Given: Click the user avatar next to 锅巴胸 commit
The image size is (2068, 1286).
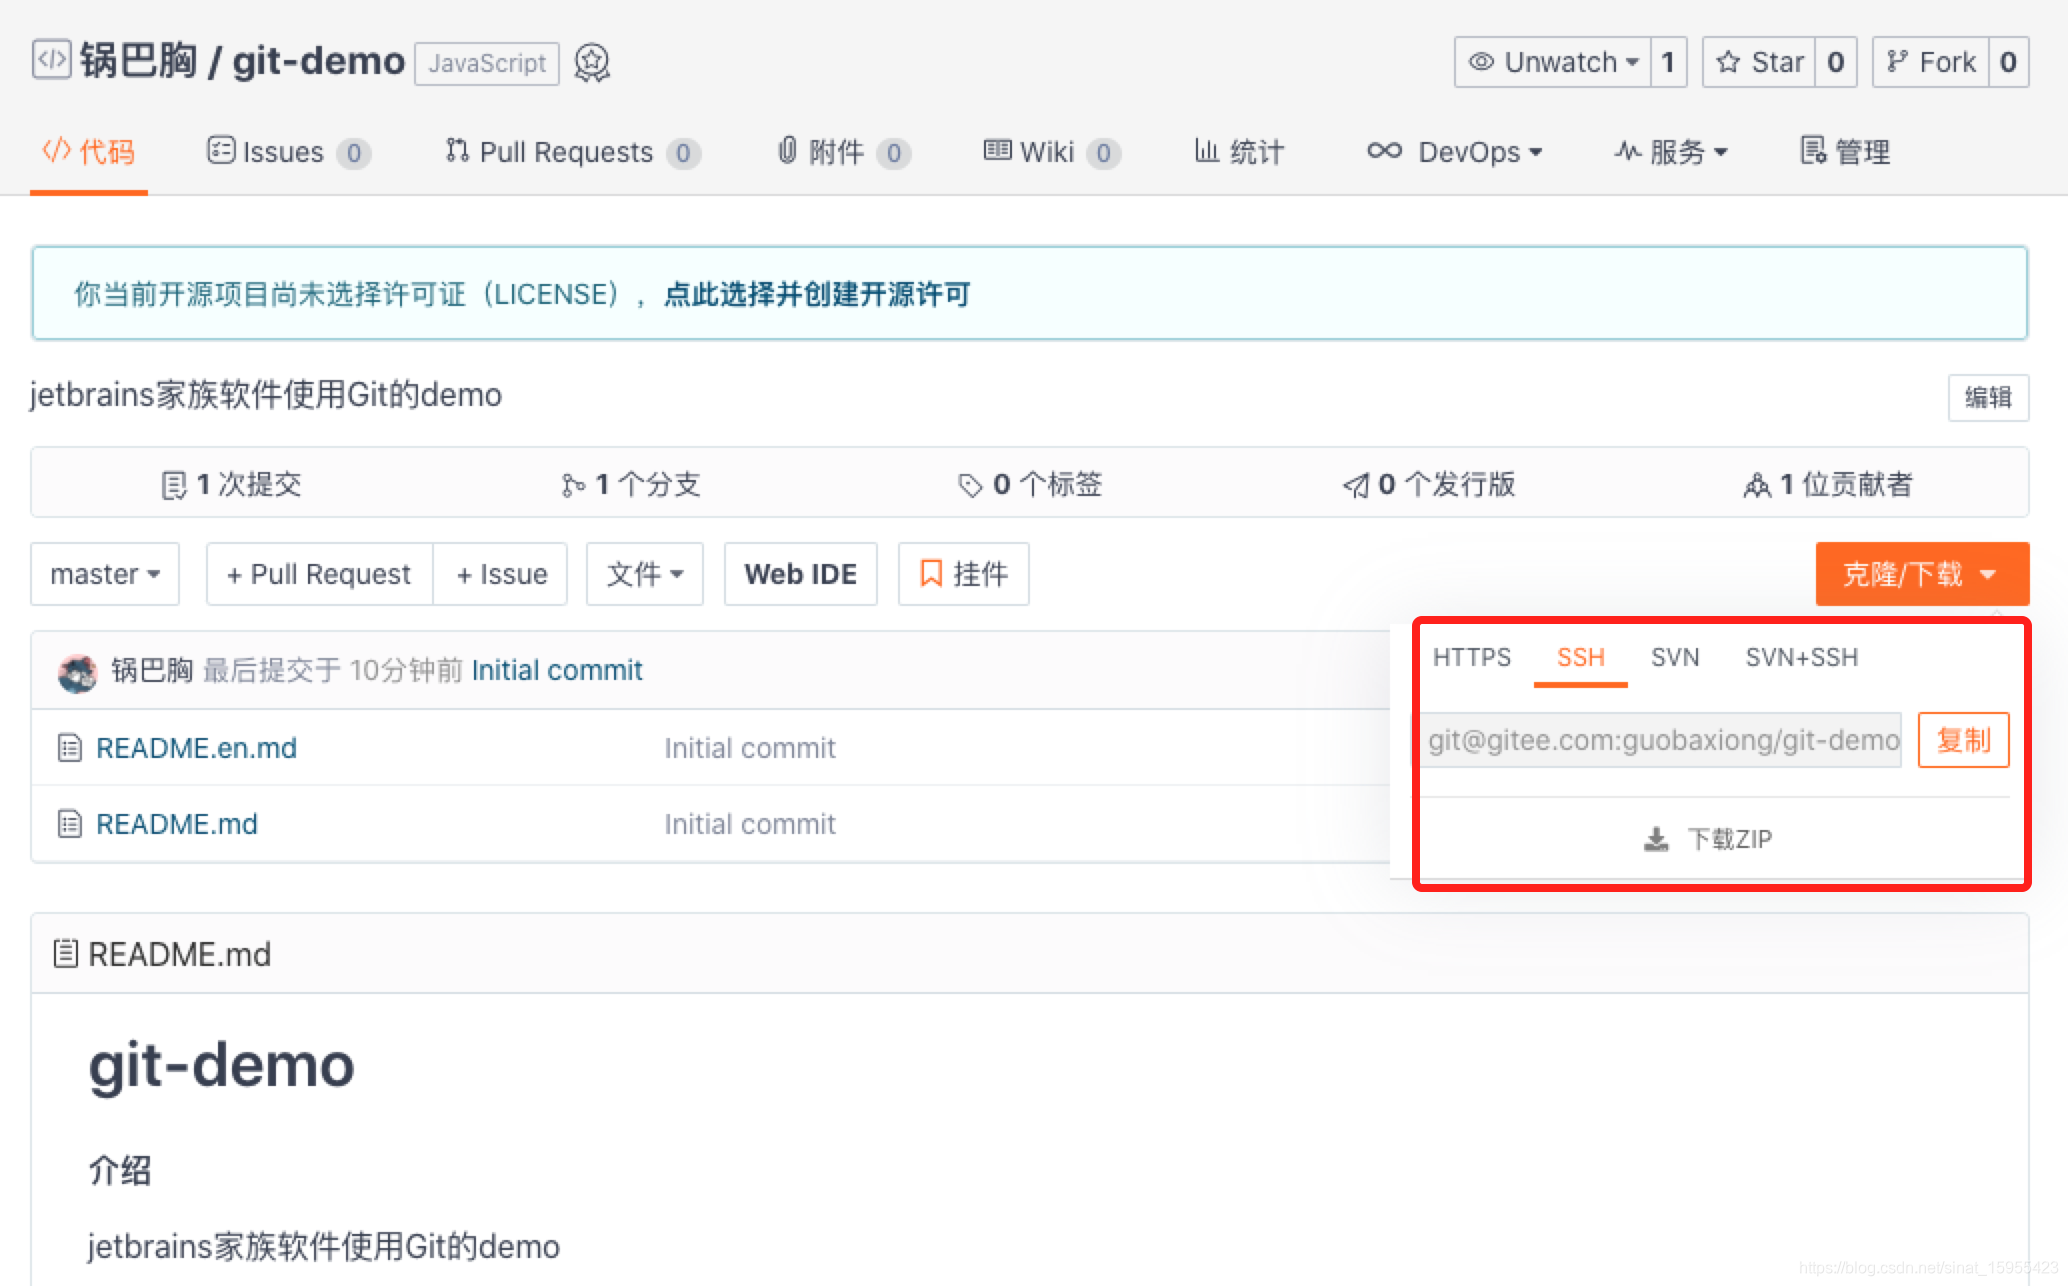Looking at the screenshot, I should [x=78, y=671].
